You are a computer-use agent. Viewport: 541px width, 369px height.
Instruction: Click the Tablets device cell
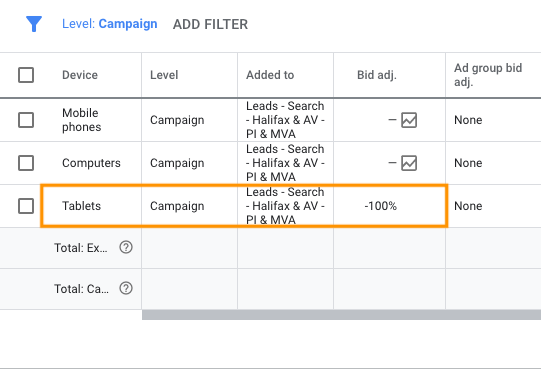tap(81, 206)
